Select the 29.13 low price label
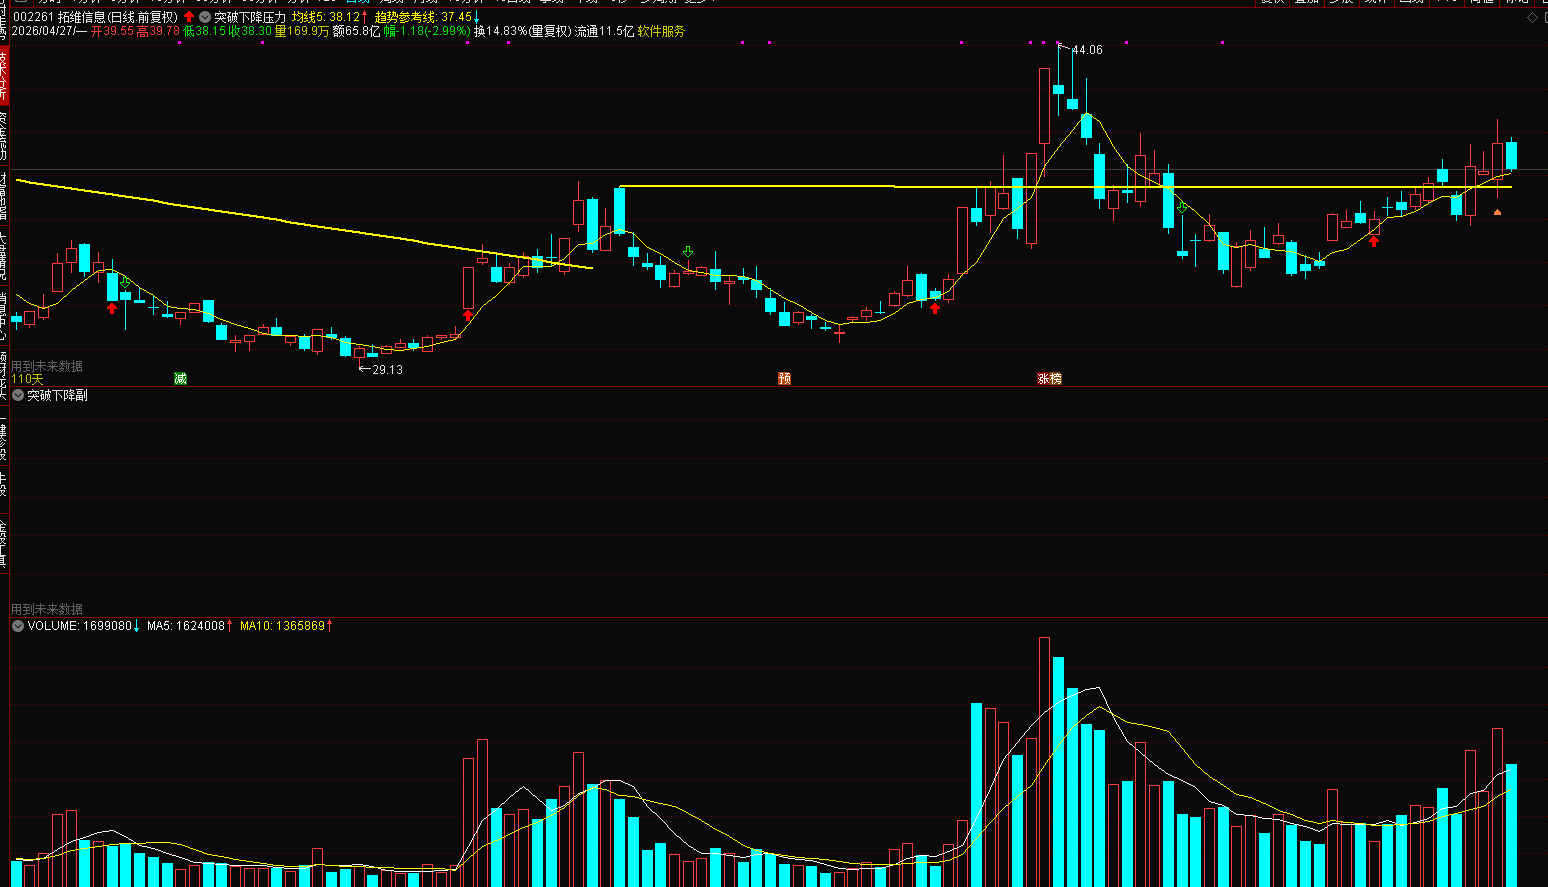 [x=388, y=370]
